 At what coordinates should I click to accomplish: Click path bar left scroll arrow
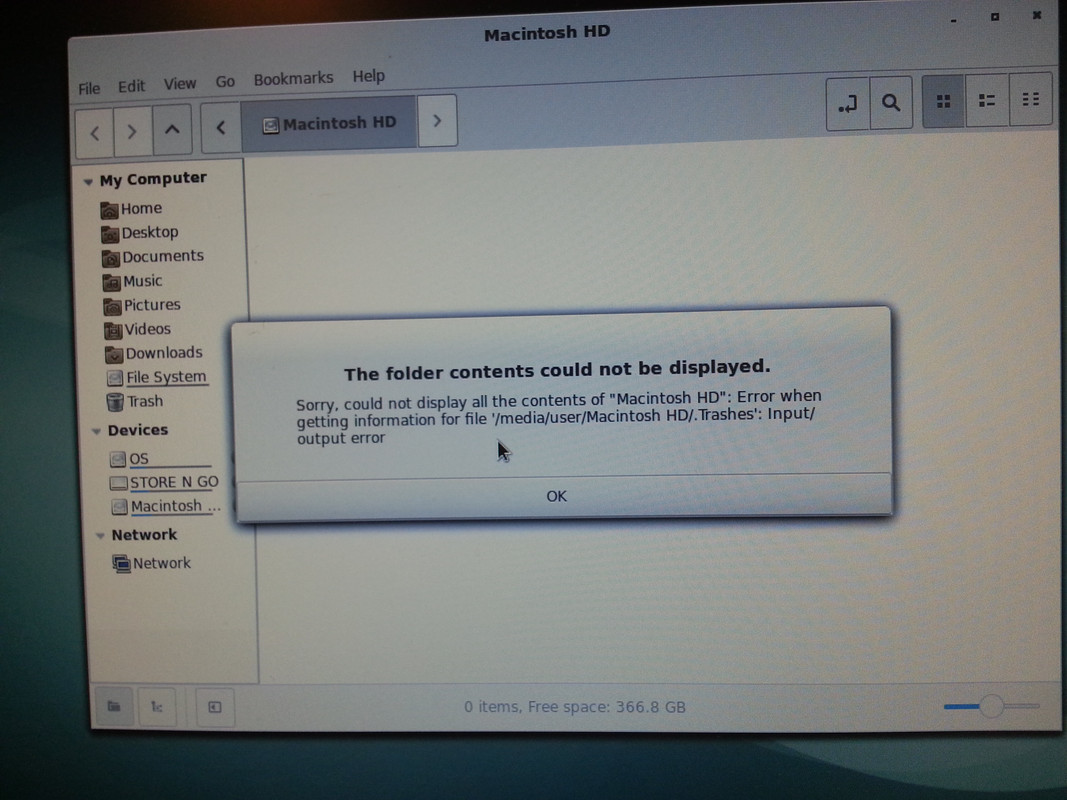pos(220,127)
